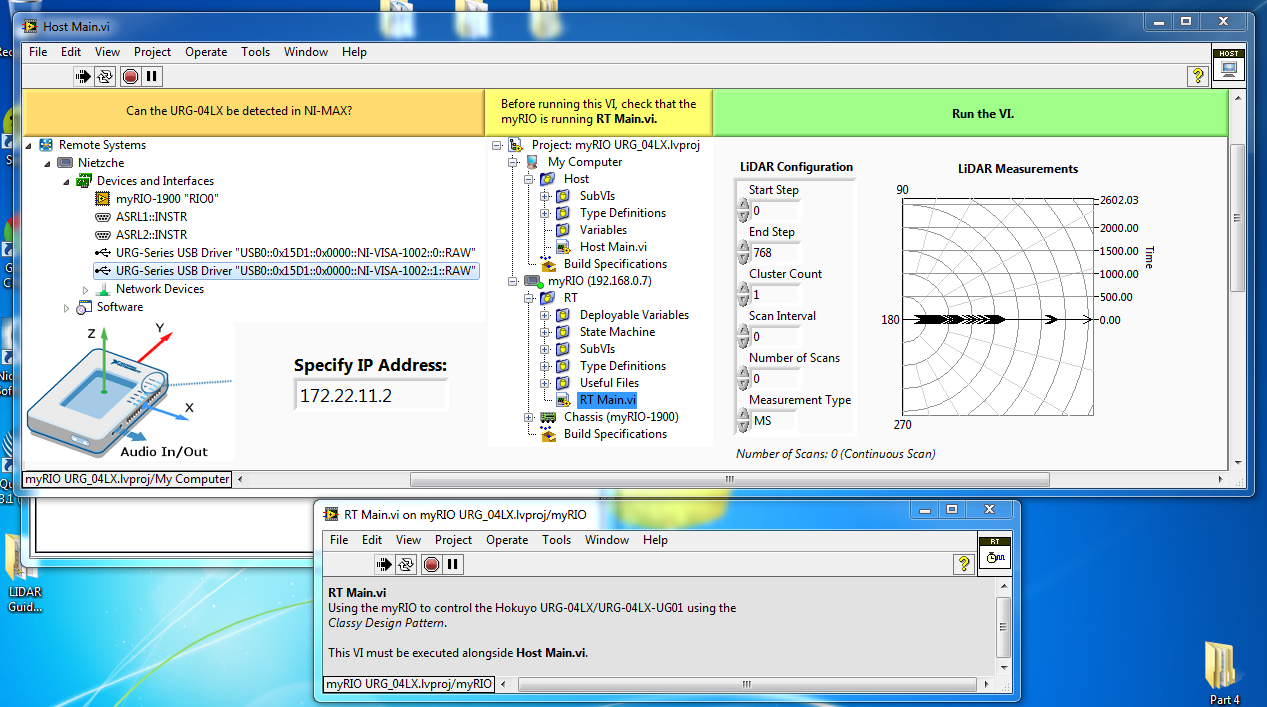Select the Run the VI. green tab
1267x707 pixels.
970,113
